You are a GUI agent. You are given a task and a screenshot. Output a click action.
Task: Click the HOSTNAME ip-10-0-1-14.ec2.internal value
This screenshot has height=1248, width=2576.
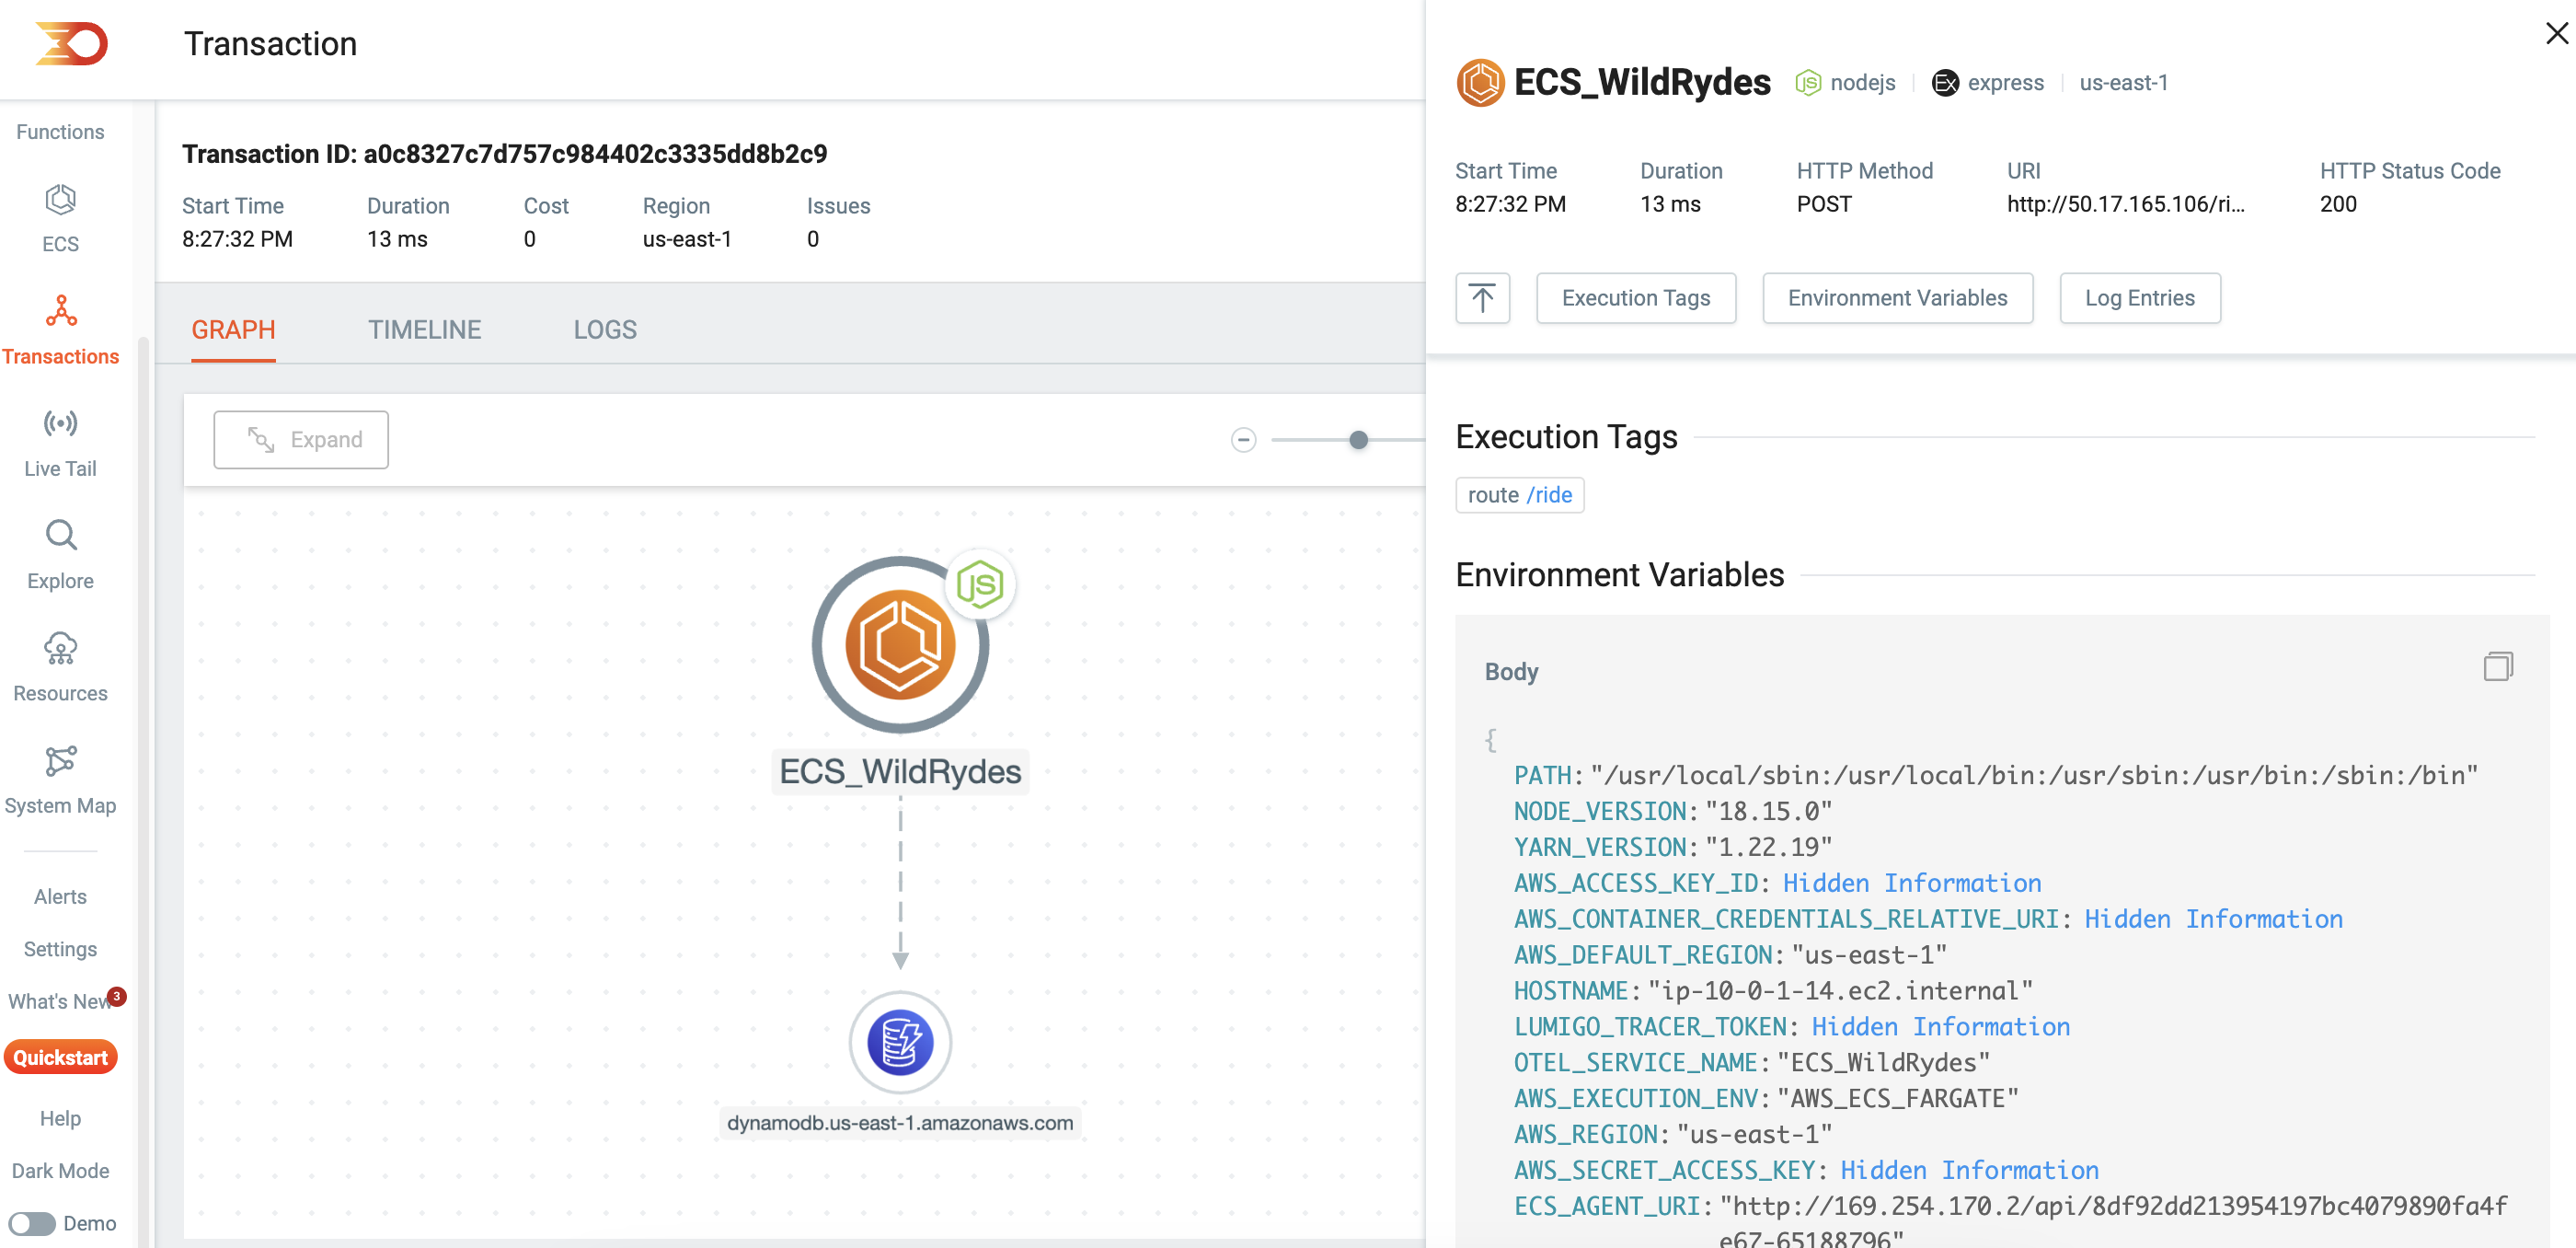coord(1840,991)
